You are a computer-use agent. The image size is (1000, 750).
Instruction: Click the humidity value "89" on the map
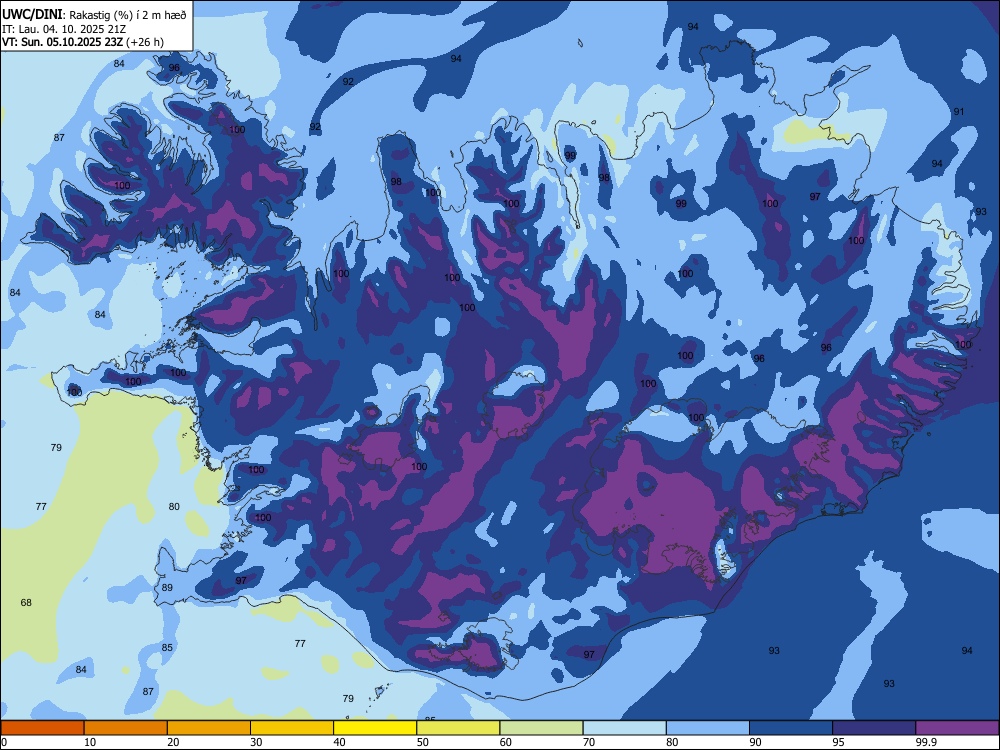click(x=167, y=588)
